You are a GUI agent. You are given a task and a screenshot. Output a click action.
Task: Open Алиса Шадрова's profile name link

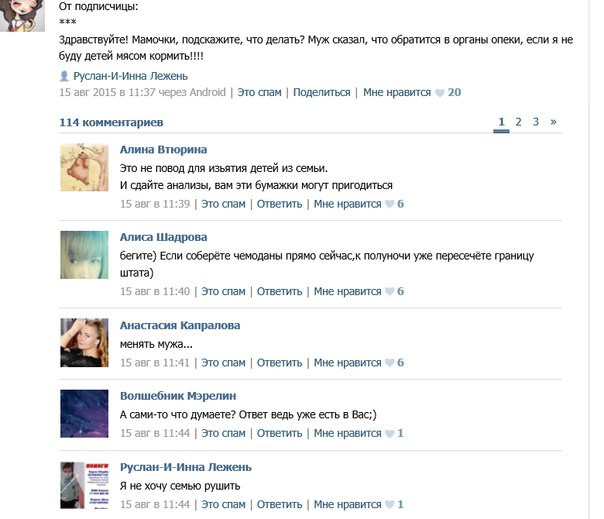(163, 237)
